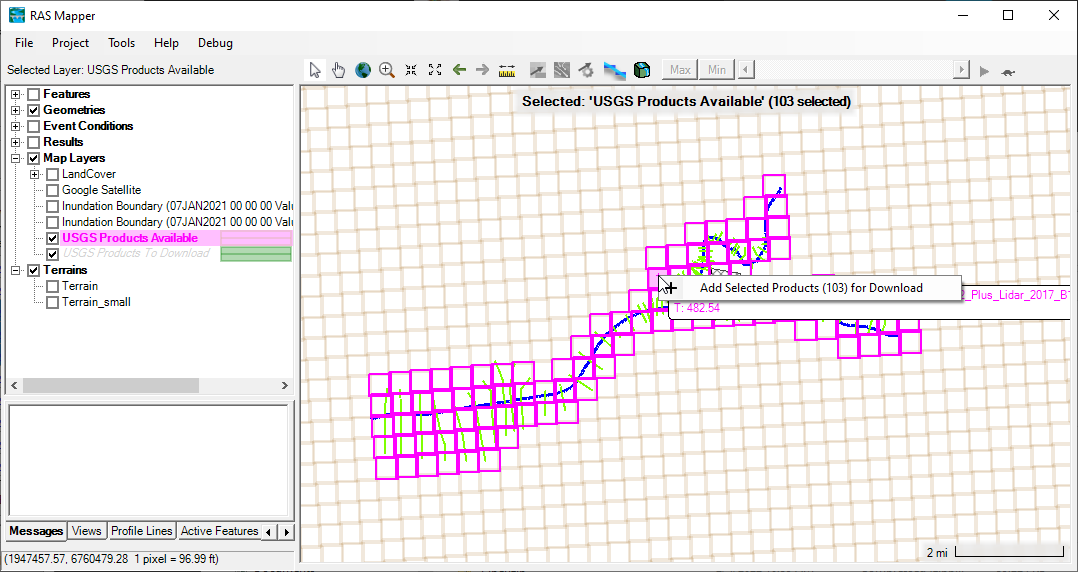The image size is (1078, 572).
Task: Open the ruler measure tool
Action: point(506,70)
